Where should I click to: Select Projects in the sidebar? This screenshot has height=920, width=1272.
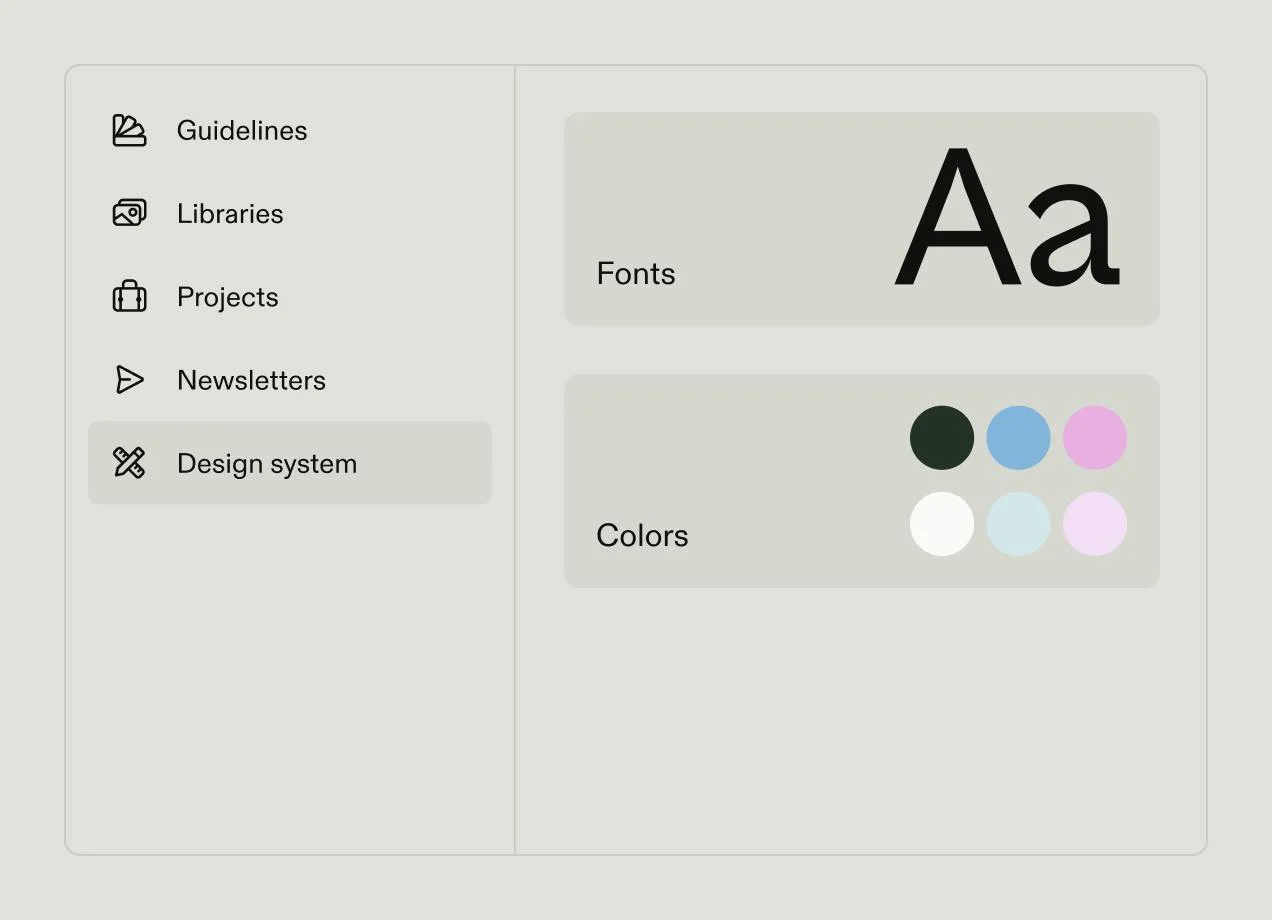click(x=290, y=297)
